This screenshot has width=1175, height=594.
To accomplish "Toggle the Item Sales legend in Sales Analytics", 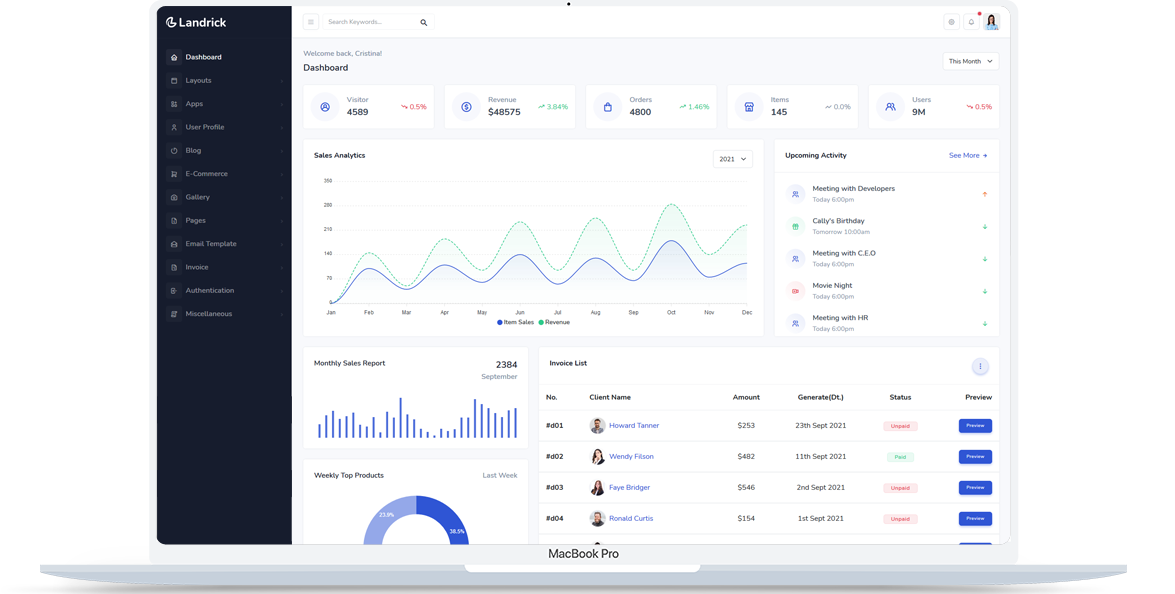I will click(516, 322).
